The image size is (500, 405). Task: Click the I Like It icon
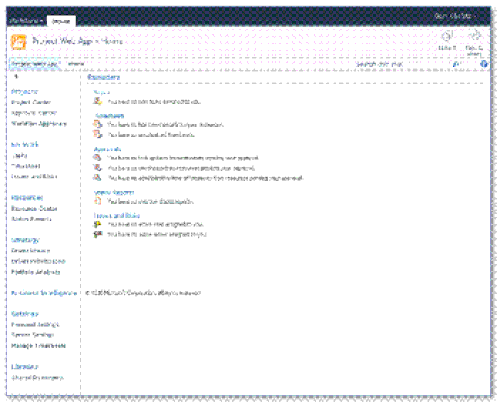tap(447, 35)
